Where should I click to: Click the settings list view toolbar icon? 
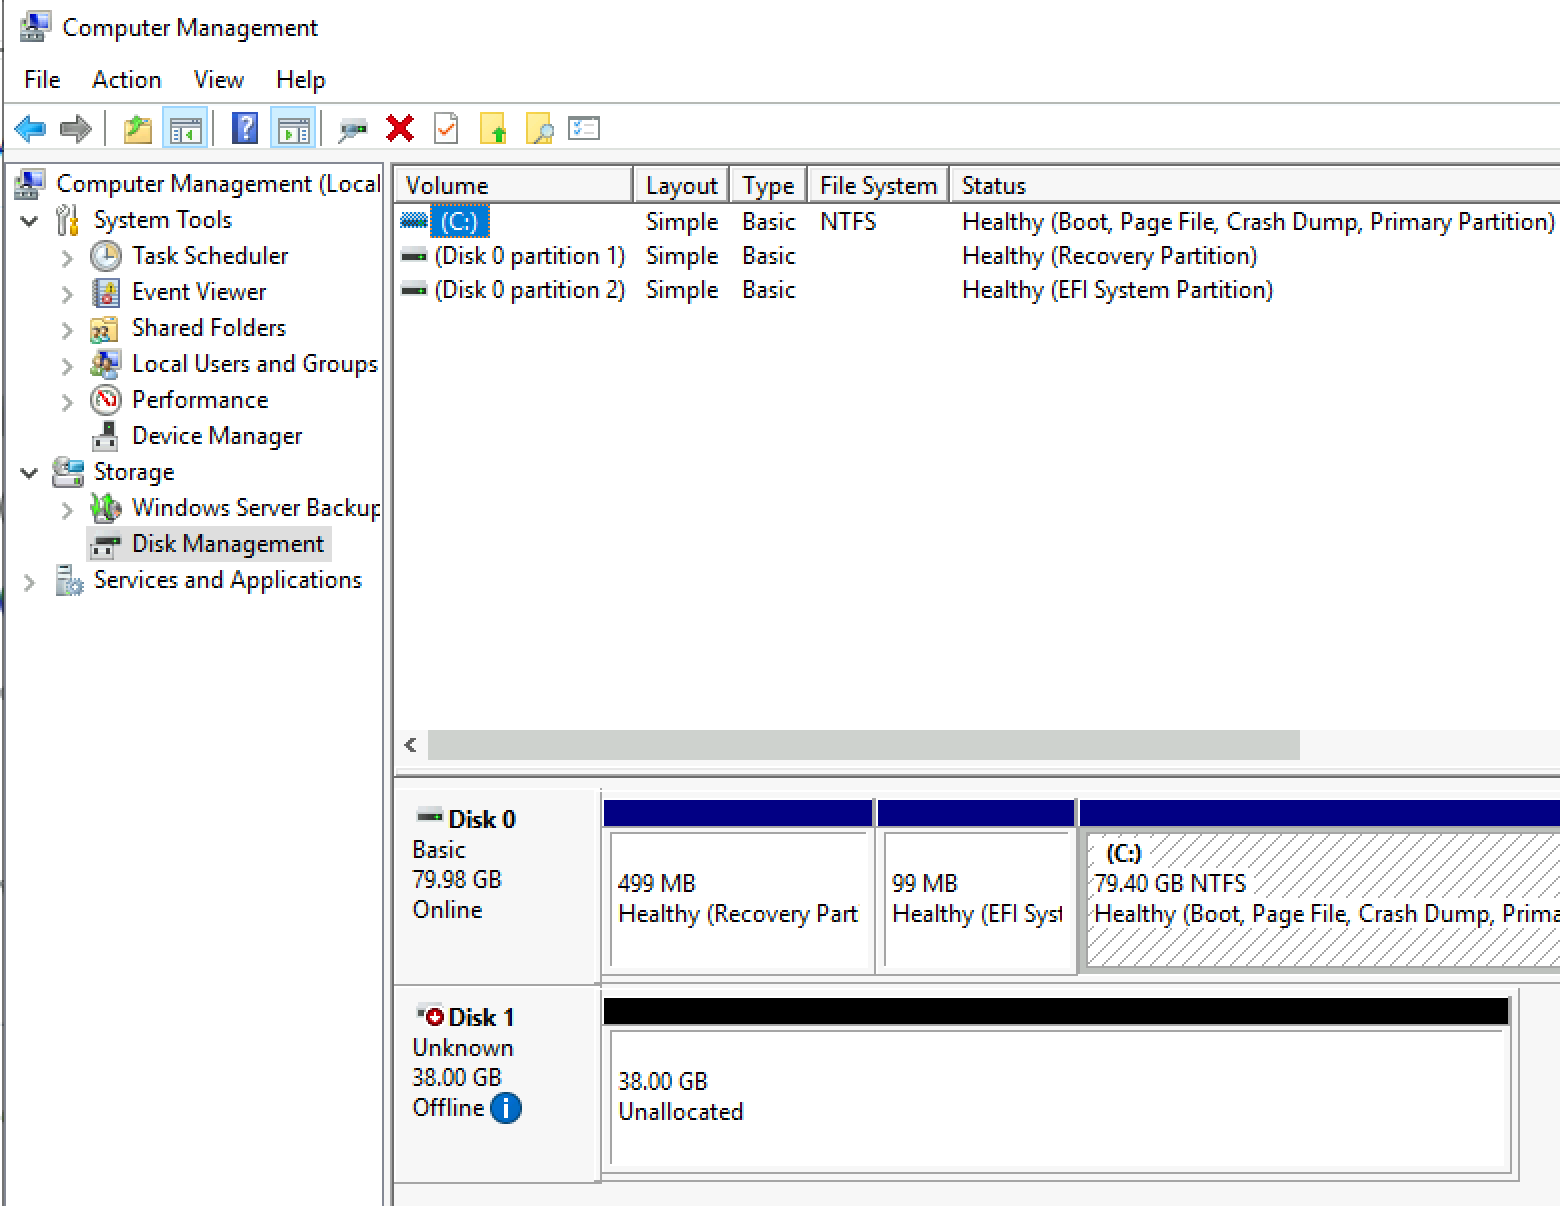[584, 128]
